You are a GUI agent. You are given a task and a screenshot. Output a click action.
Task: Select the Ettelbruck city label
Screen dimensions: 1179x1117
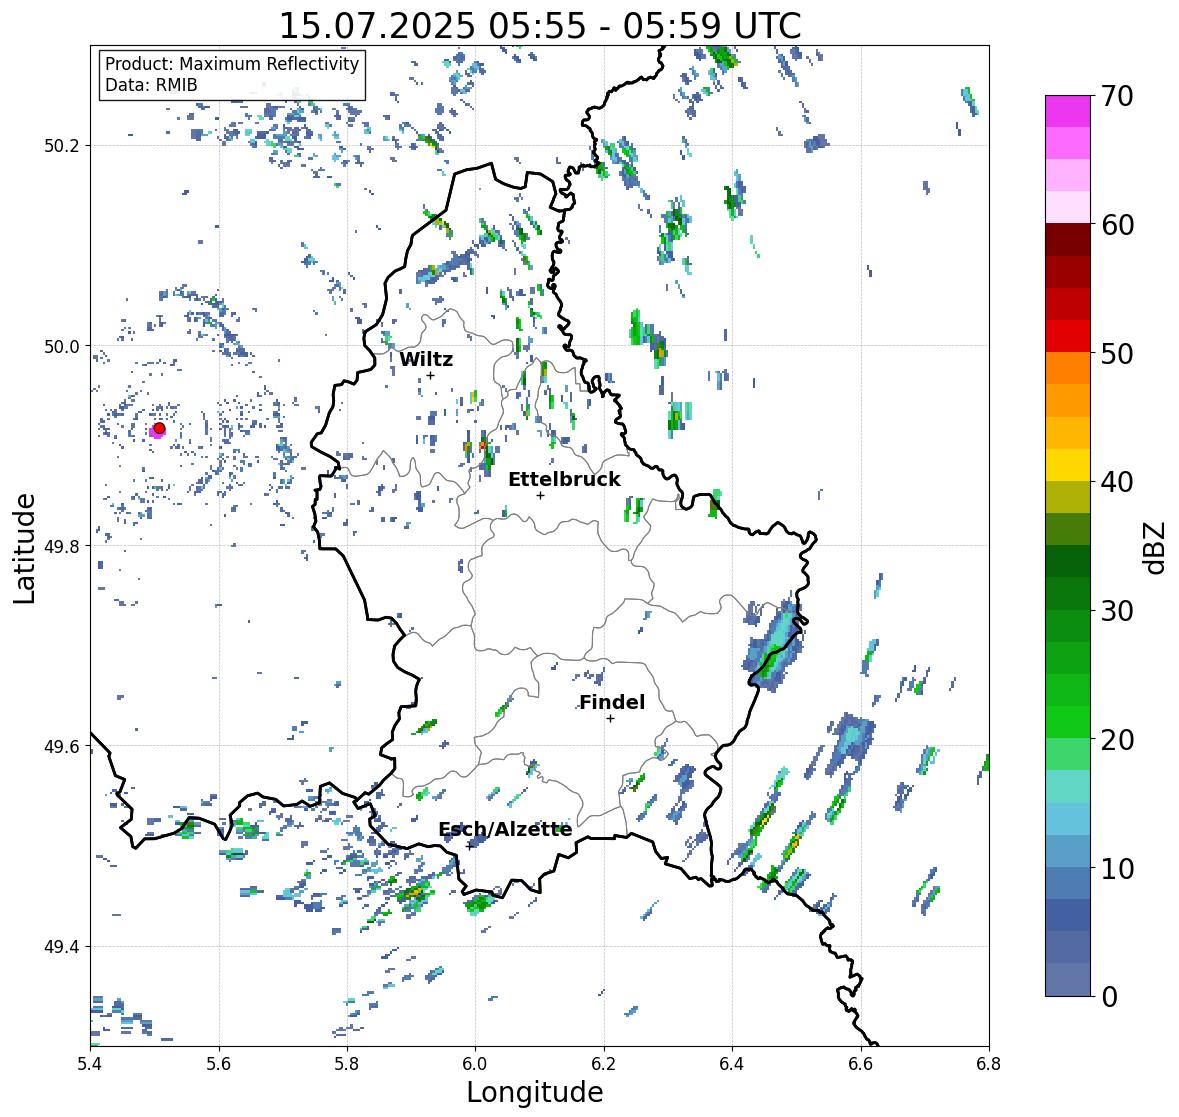565,480
